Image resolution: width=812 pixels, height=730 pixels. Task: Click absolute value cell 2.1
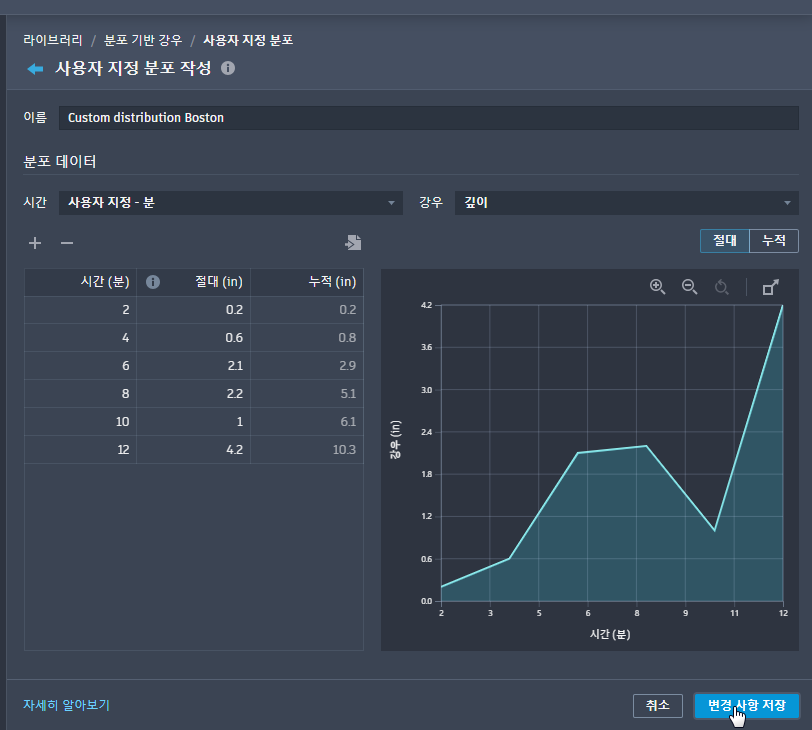pos(194,366)
